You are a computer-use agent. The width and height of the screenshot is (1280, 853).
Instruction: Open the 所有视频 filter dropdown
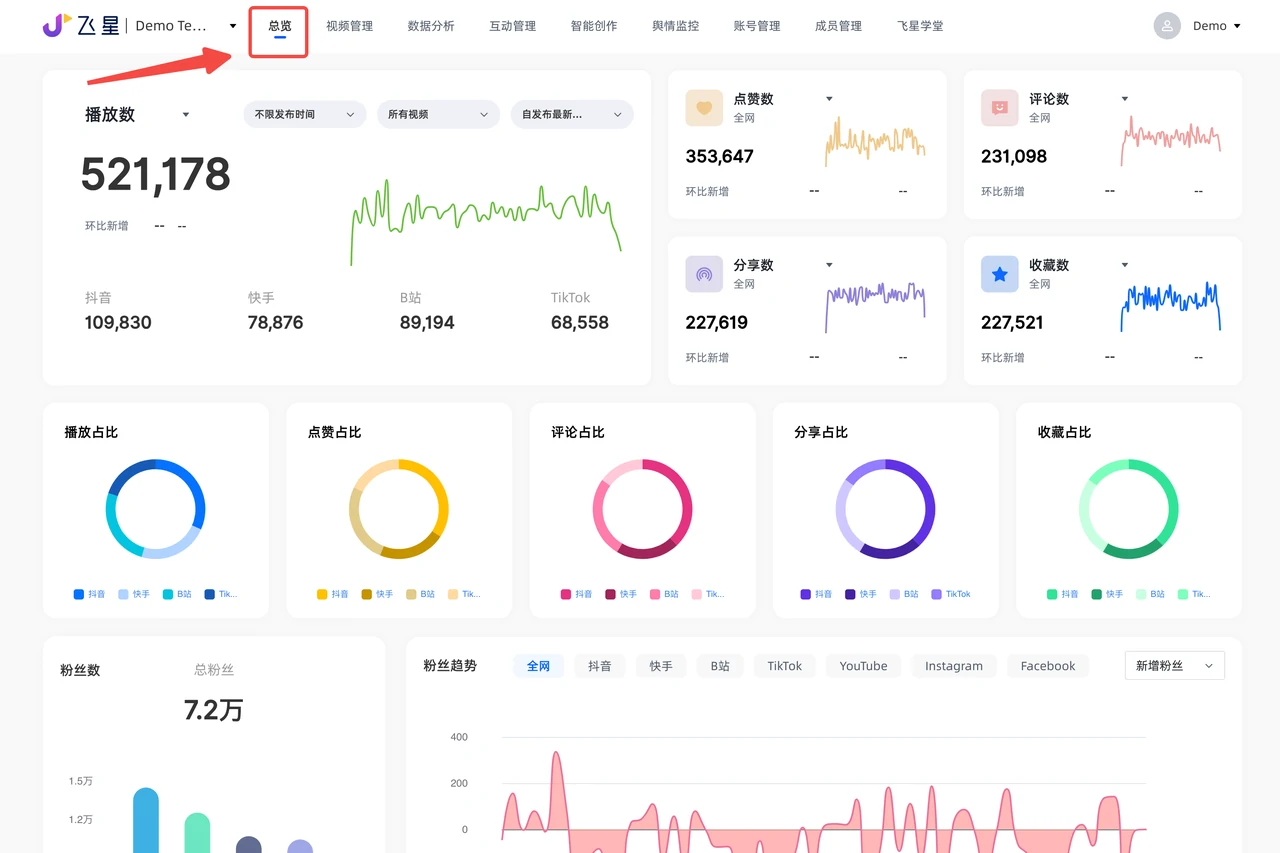pos(437,114)
